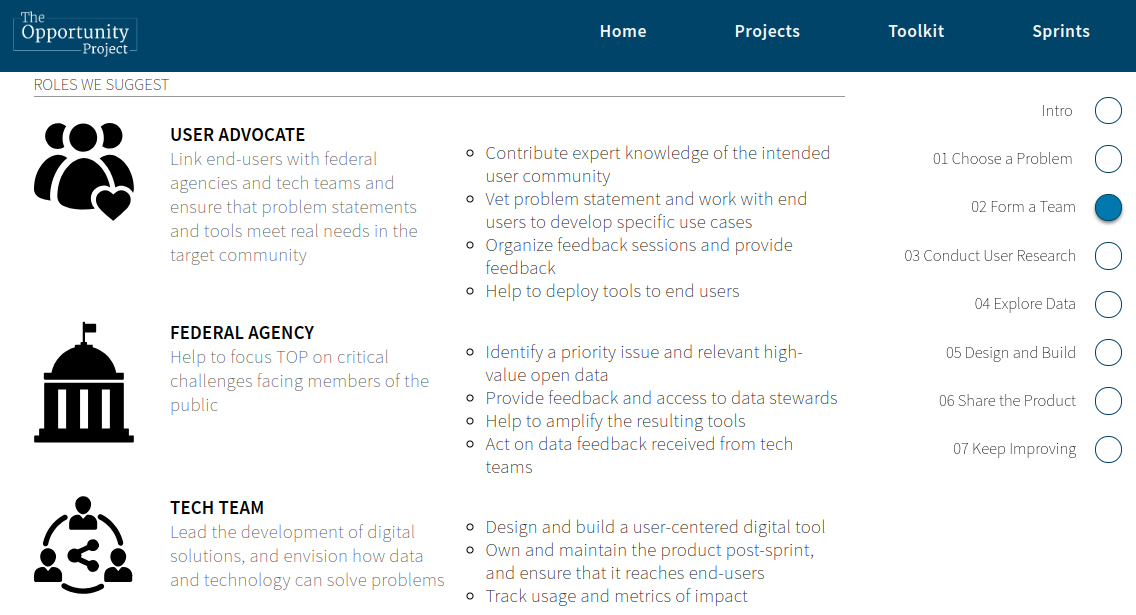Click the User Advocate people-with-heart icon

tap(84, 172)
